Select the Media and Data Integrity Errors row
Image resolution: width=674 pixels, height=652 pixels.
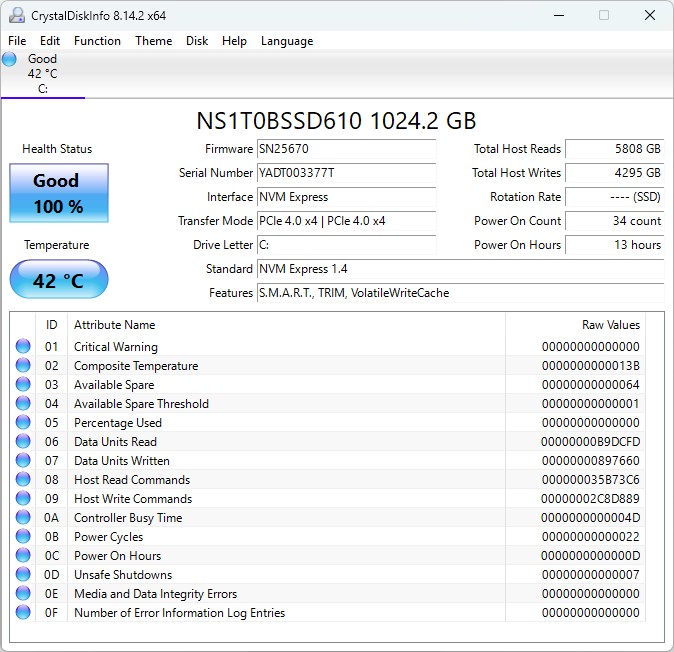coord(155,594)
